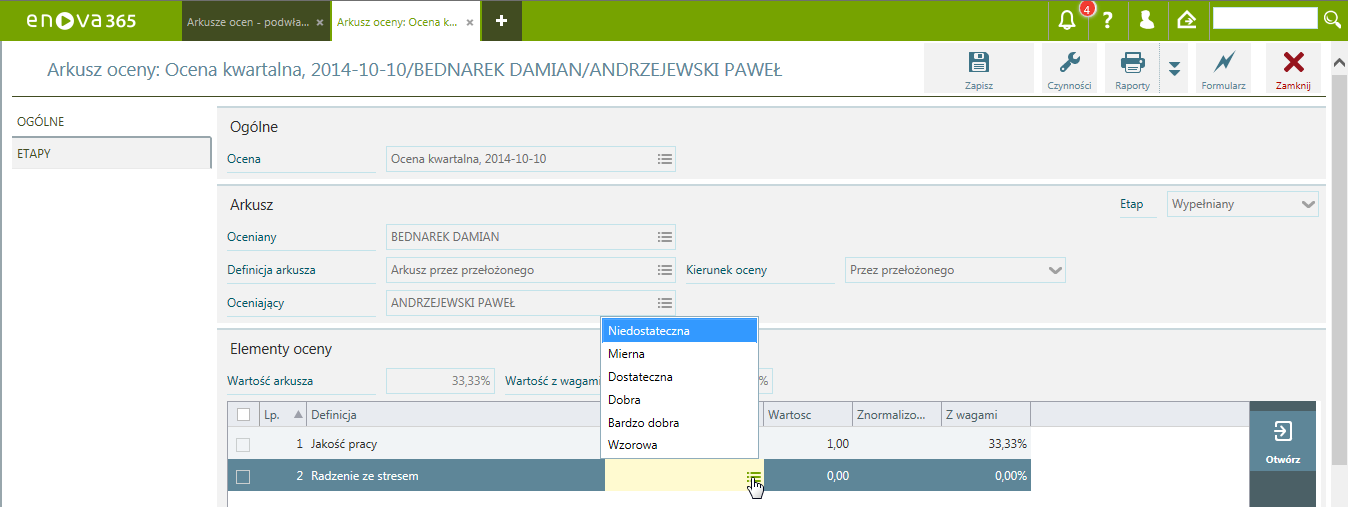Check the Radzenie ze stresem row checkbox
Image resolution: width=1348 pixels, height=507 pixels.
pyautogui.click(x=243, y=477)
